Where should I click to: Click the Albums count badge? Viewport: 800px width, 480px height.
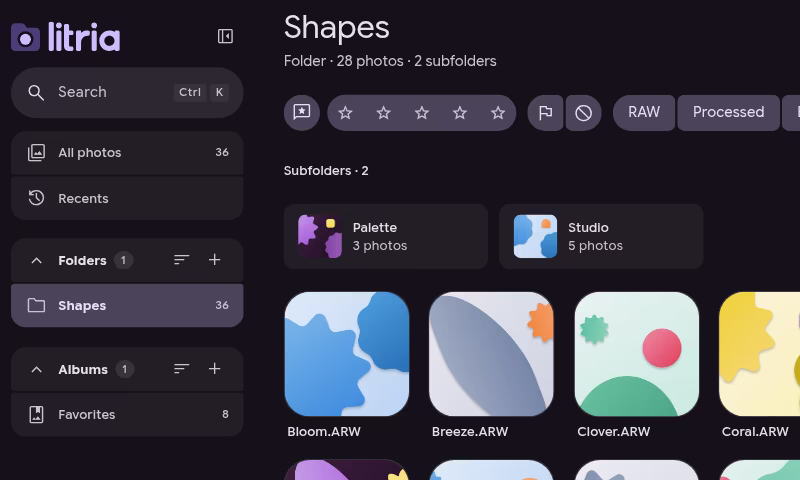click(124, 369)
